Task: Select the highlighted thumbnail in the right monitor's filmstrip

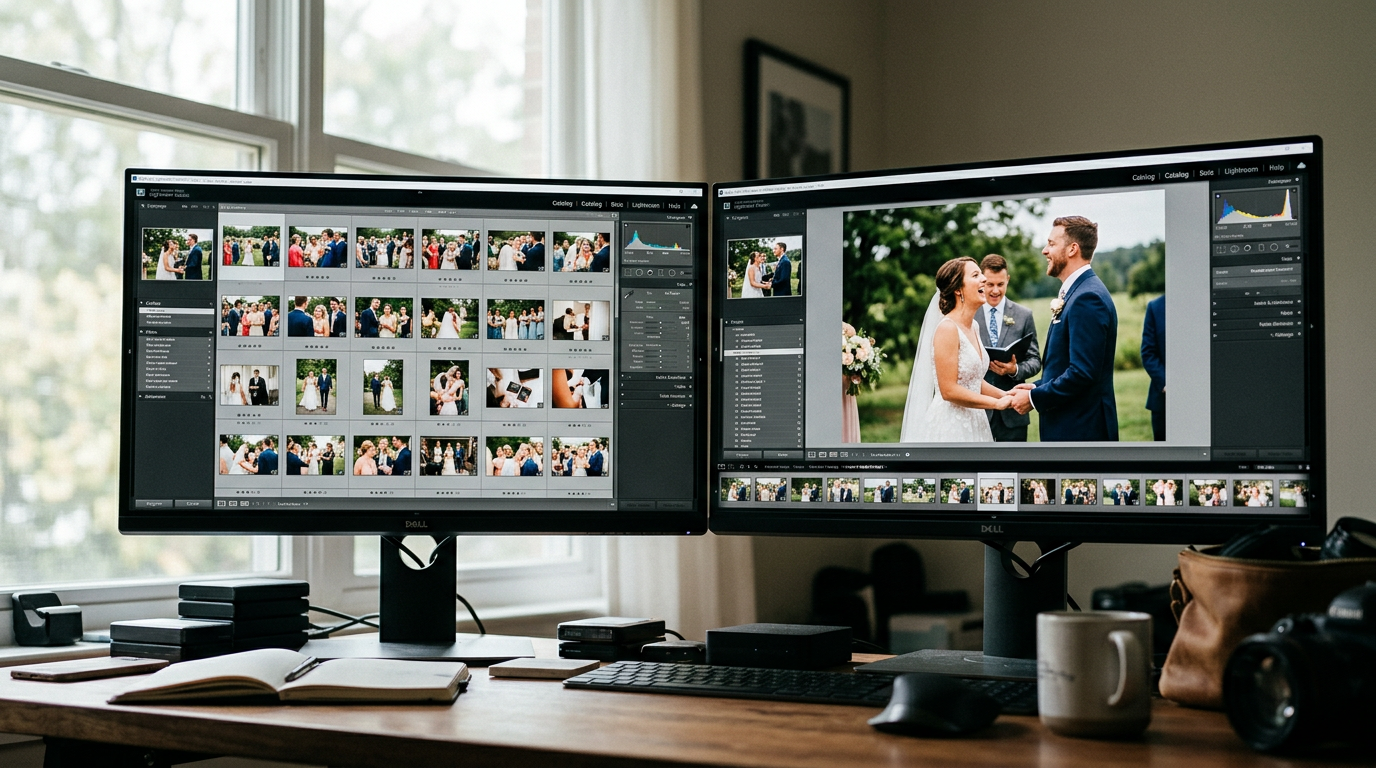Action: (996, 491)
